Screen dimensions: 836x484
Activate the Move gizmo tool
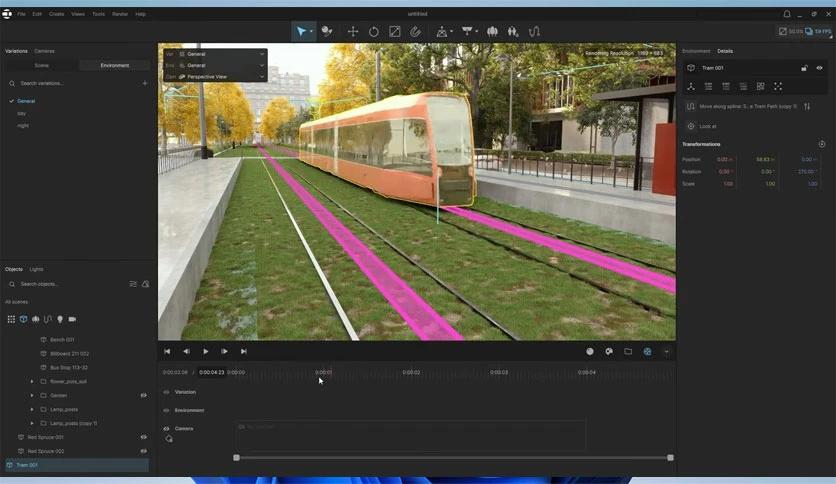click(353, 31)
